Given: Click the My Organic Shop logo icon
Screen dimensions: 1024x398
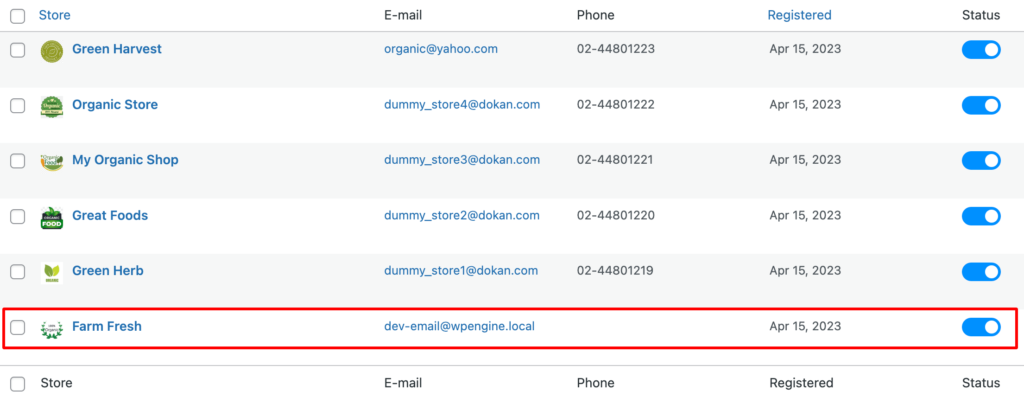Looking at the screenshot, I should 52,161.
